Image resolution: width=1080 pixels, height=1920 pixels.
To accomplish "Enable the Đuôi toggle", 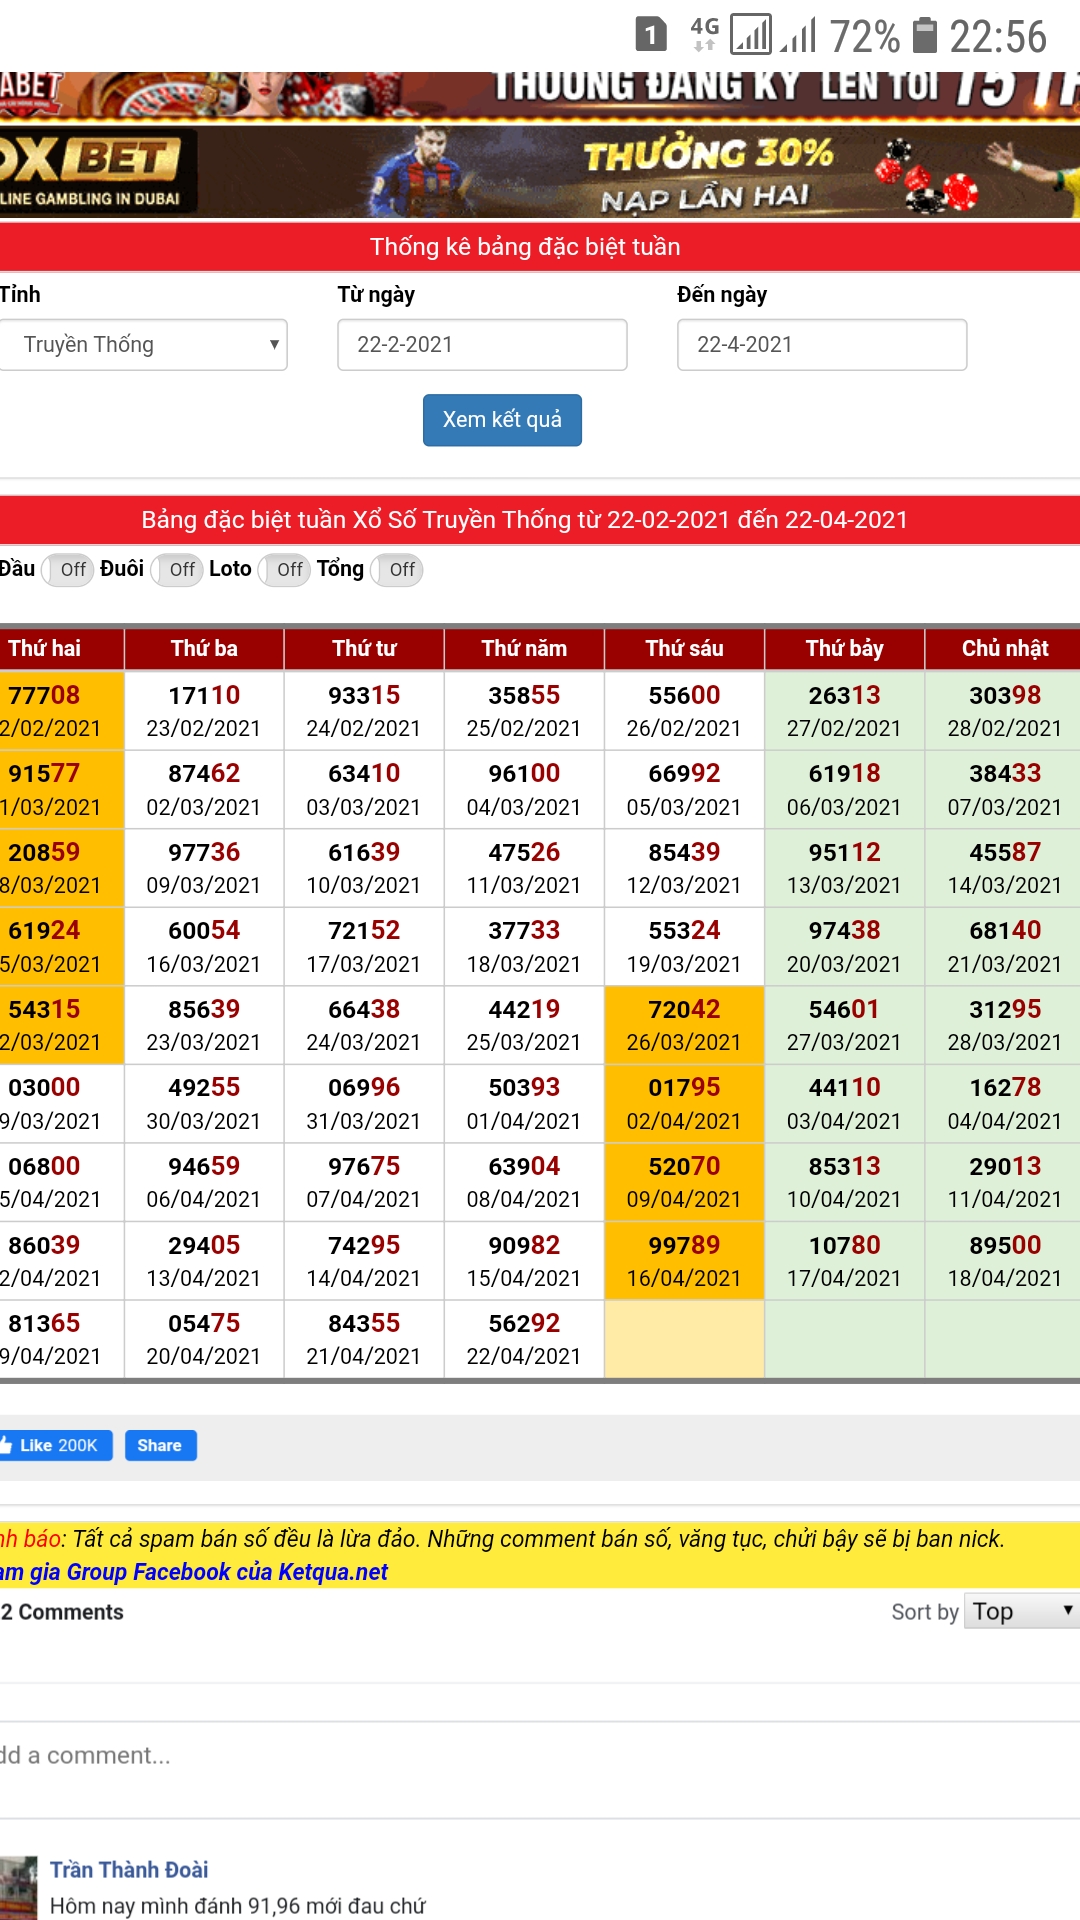I will pyautogui.click(x=177, y=570).
